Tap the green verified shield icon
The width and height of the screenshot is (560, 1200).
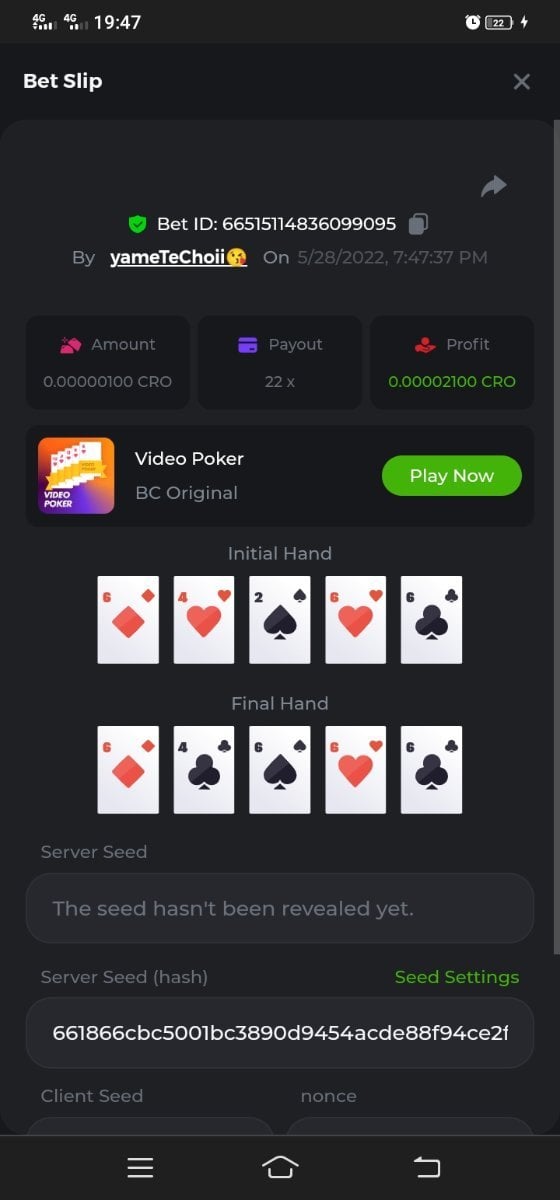point(137,224)
